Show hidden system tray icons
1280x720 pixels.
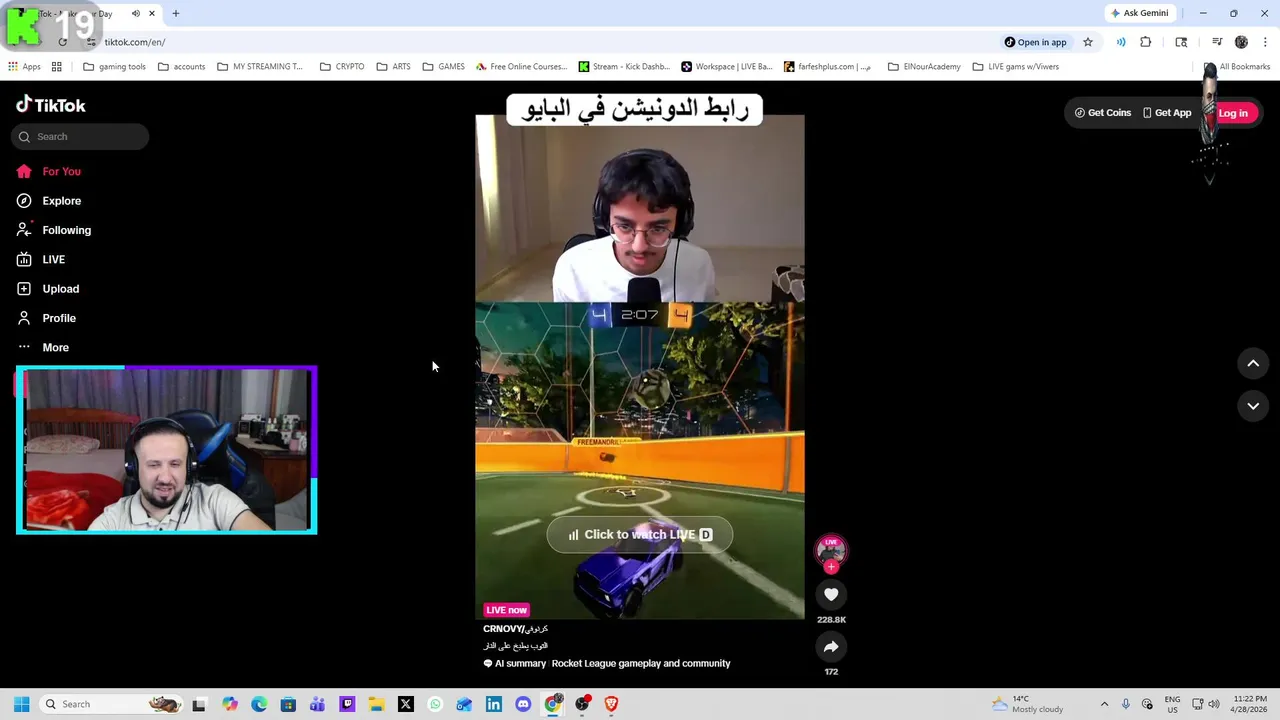(1104, 704)
